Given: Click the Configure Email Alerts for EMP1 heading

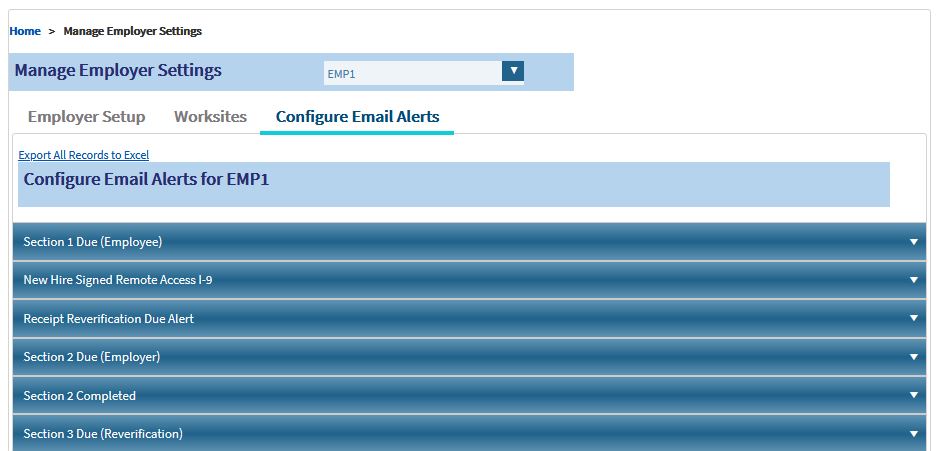Looking at the screenshot, I should (146, 179).
